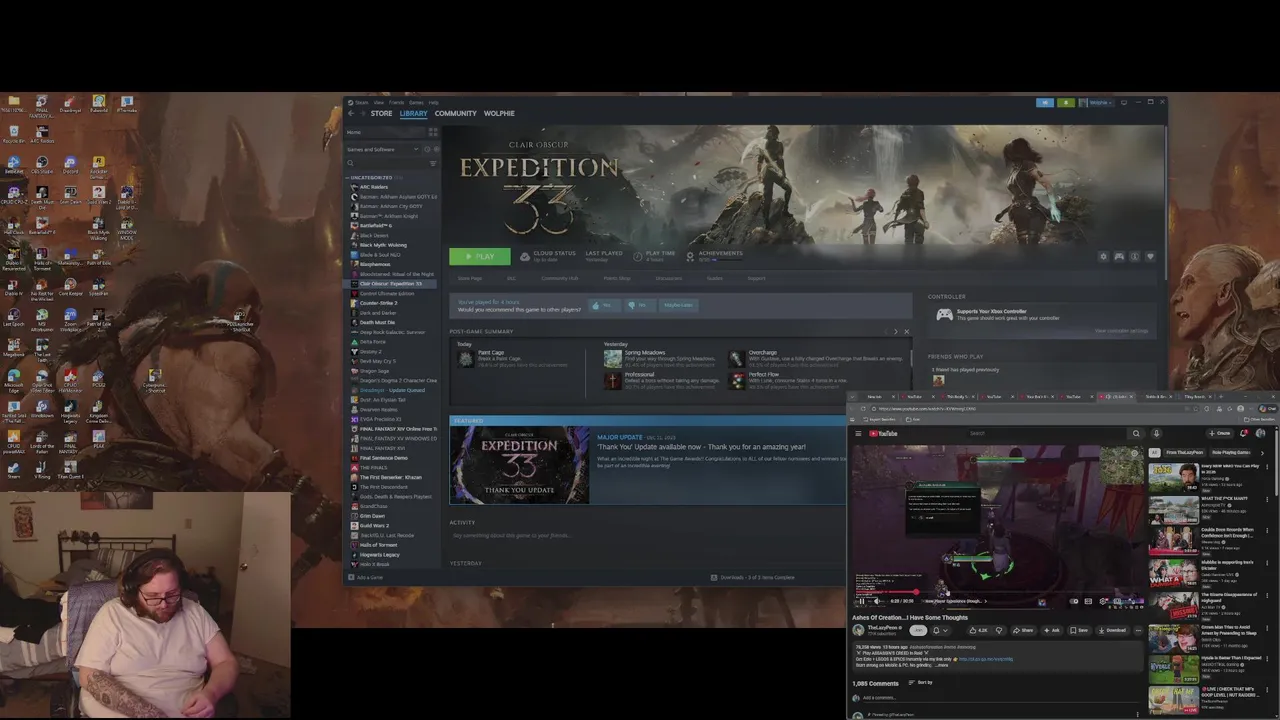Click thumbs-up Yes recommend button
Image resolution: width=1280 pixels, height=720 pixels.
604,305
